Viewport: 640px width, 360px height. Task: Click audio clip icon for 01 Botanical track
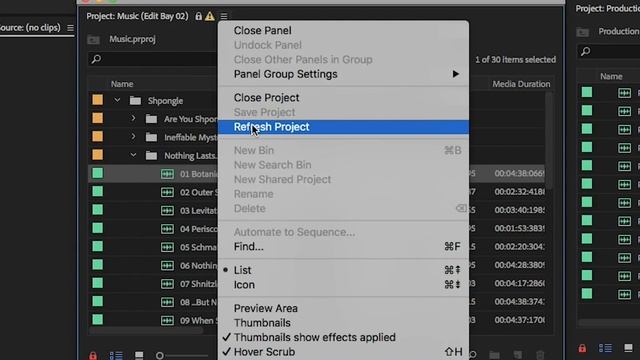[x=167, y=174]
